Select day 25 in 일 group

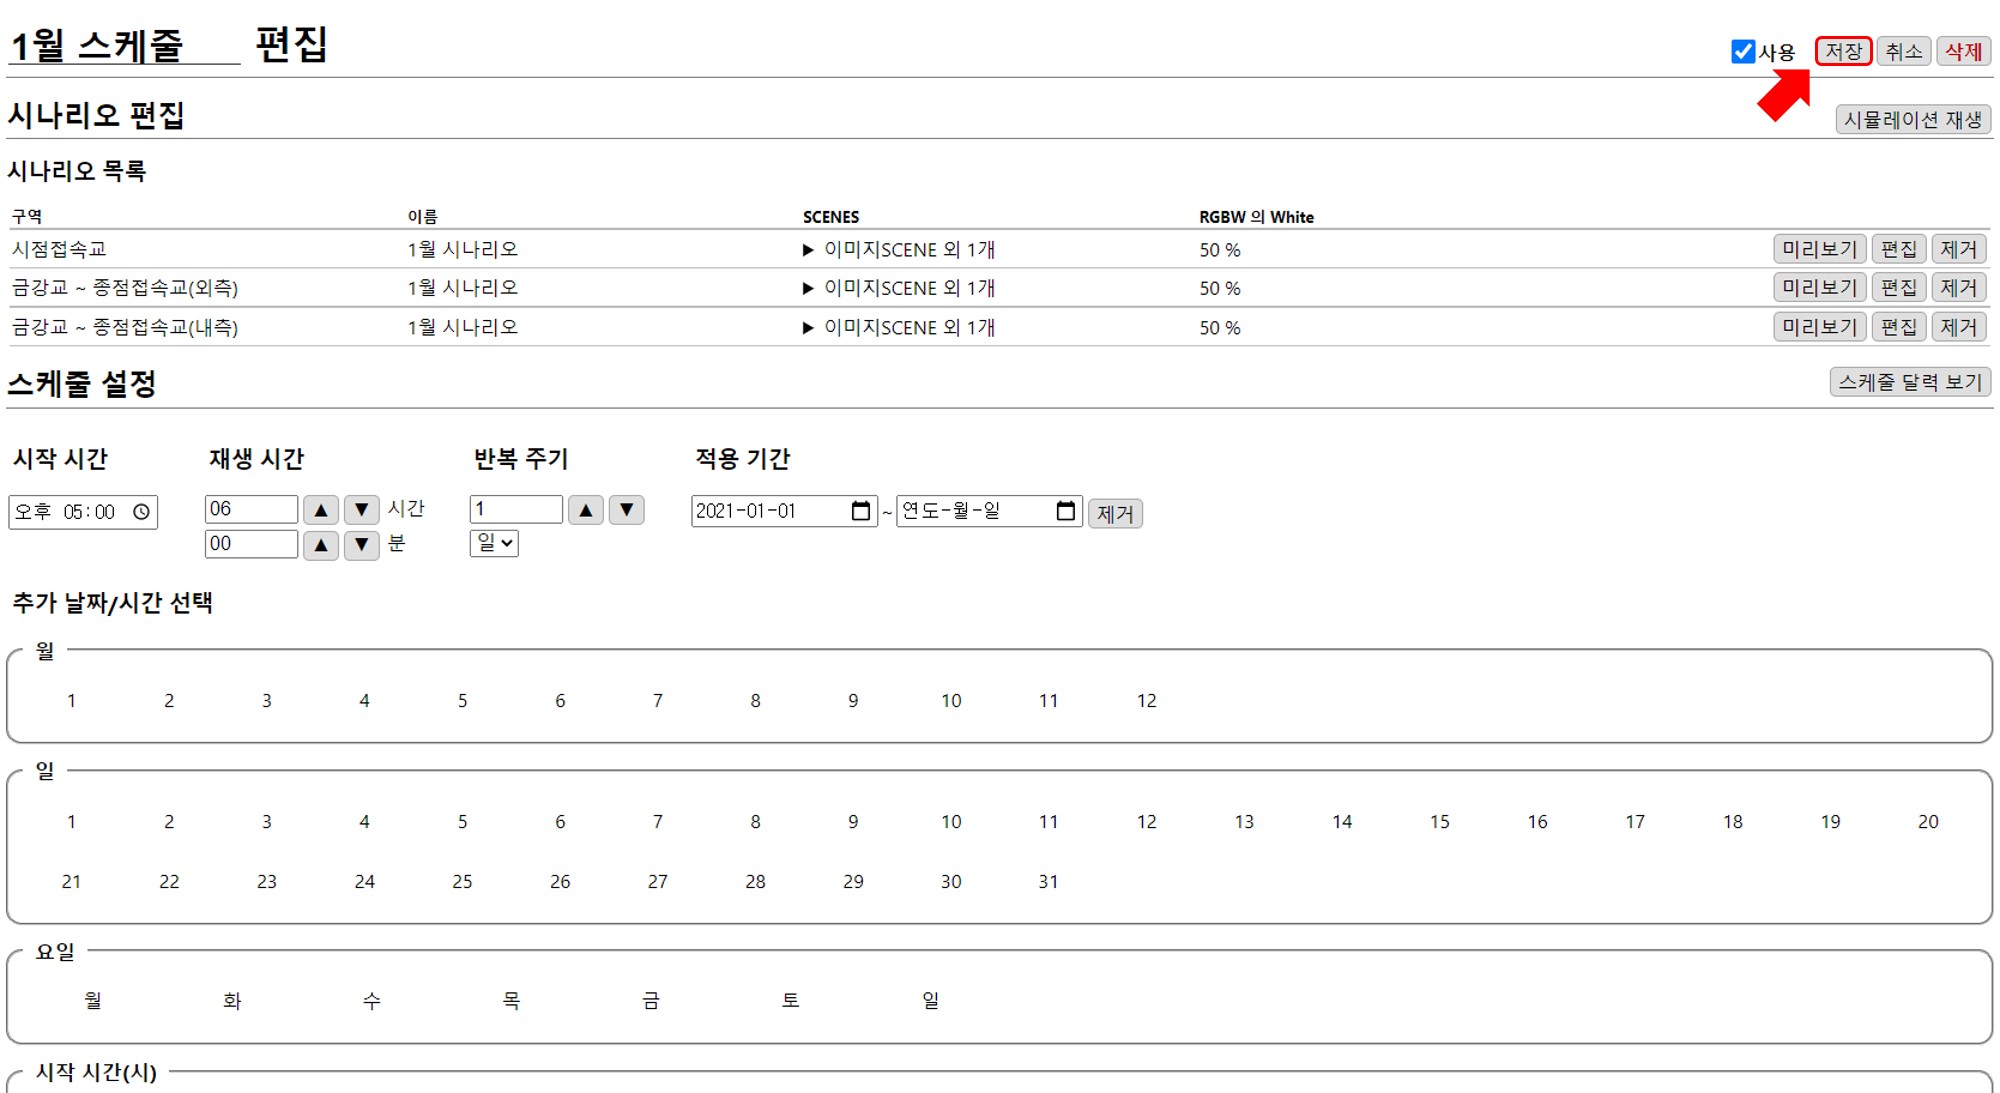click(x=462, y=882)
